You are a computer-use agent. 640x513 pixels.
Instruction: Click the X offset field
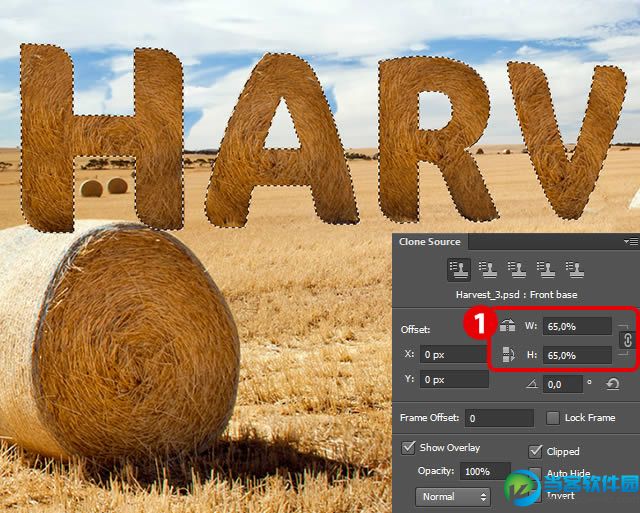pos(454,354)
